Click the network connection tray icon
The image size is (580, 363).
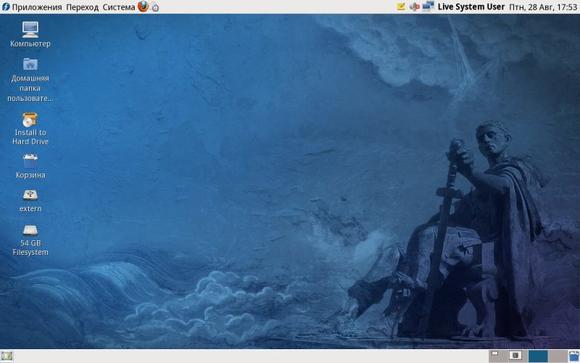point(428,6)
